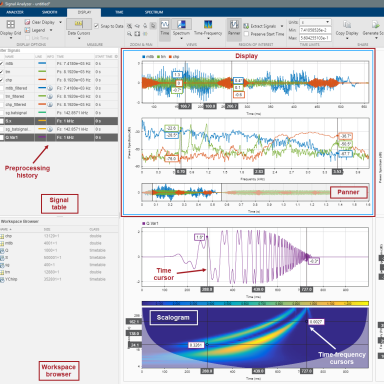
Task: Click the Generate Script button
Action: (x=373, y=28)
